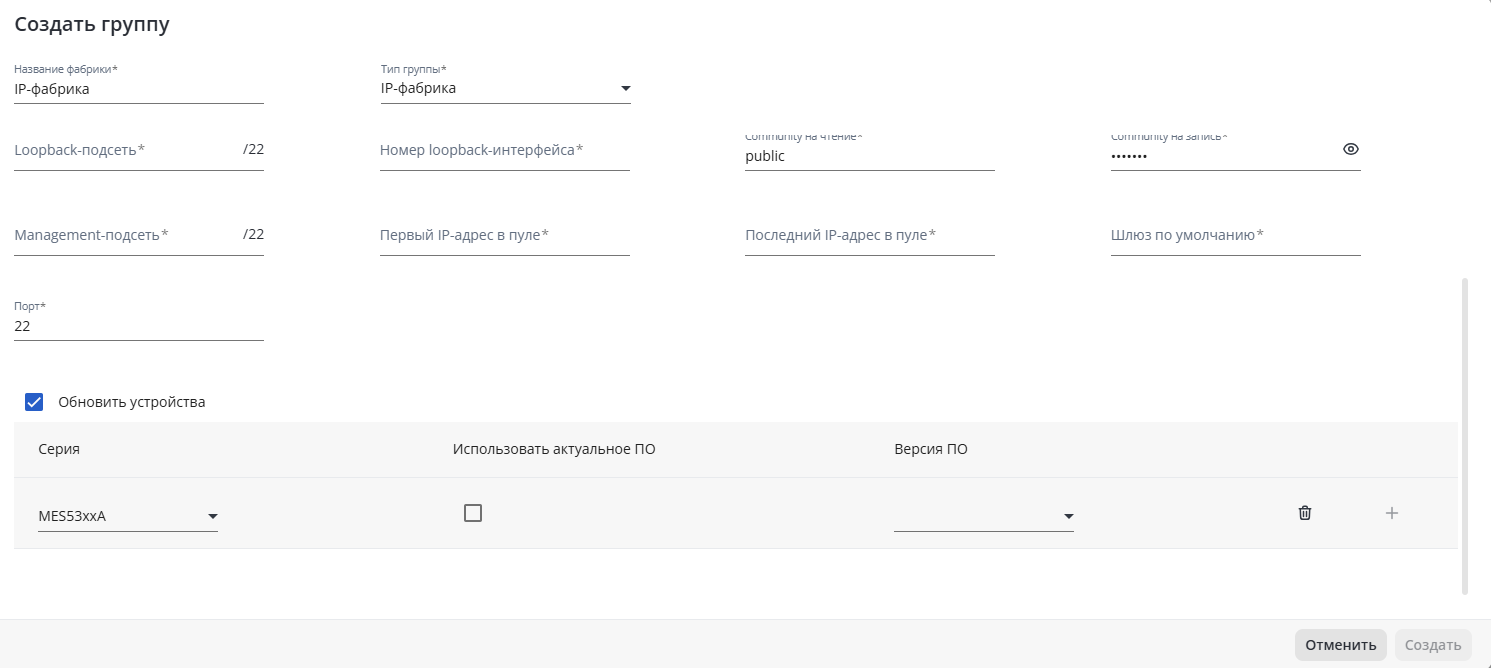The height and width of the screenshot is (668, 1491).
Task: Click the Первый IP-адрес в пуле field
Action: (505, 236)
